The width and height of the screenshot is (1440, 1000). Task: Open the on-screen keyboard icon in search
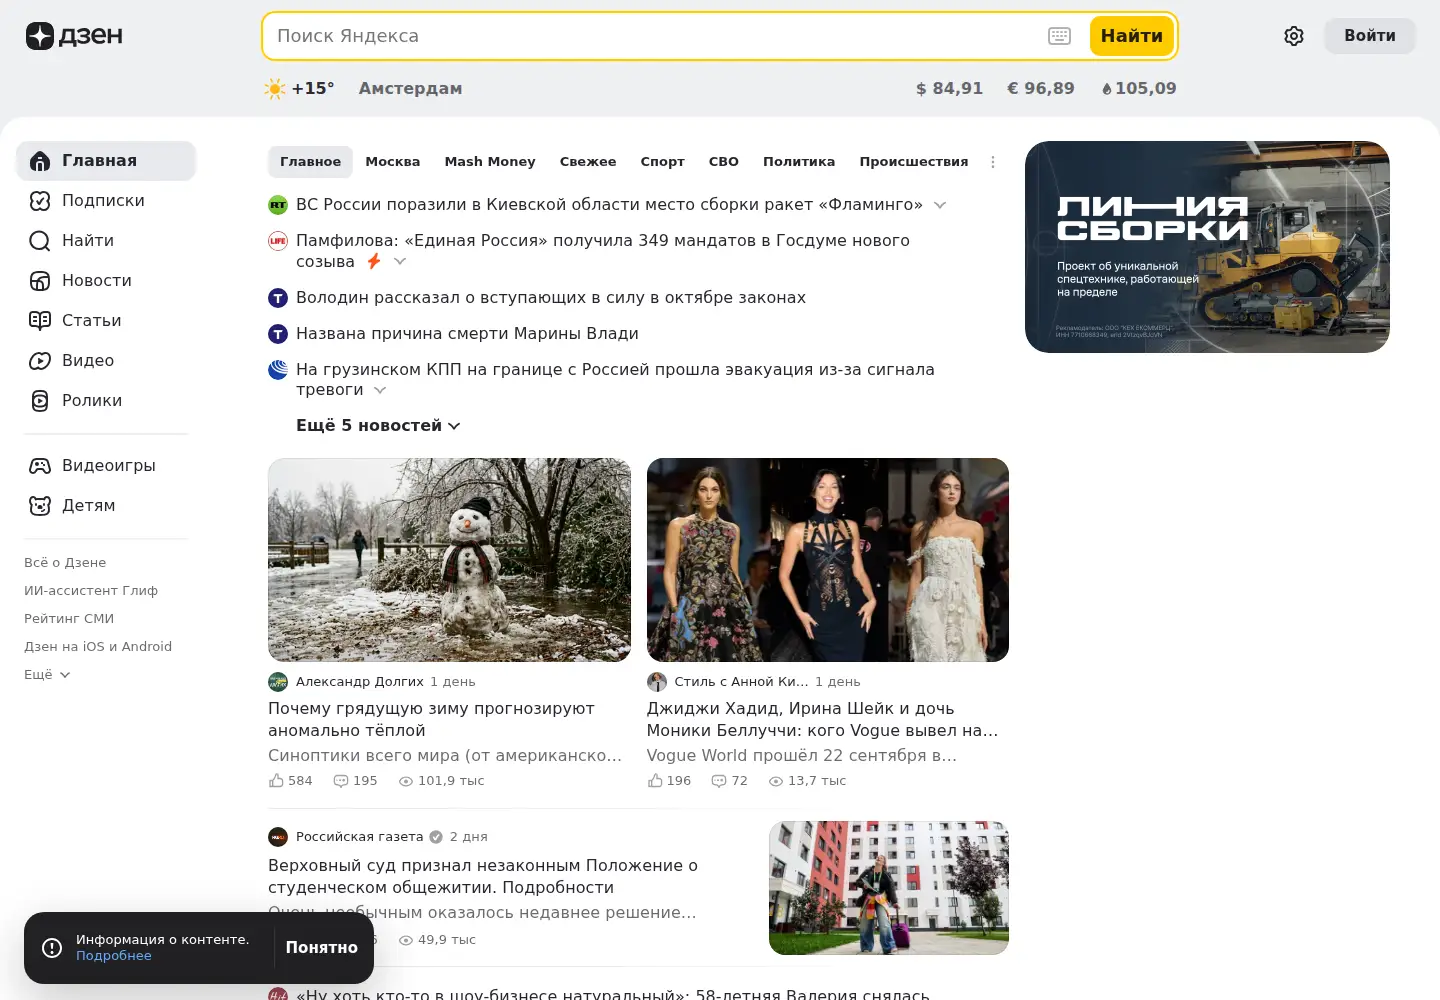[1059, 36]
